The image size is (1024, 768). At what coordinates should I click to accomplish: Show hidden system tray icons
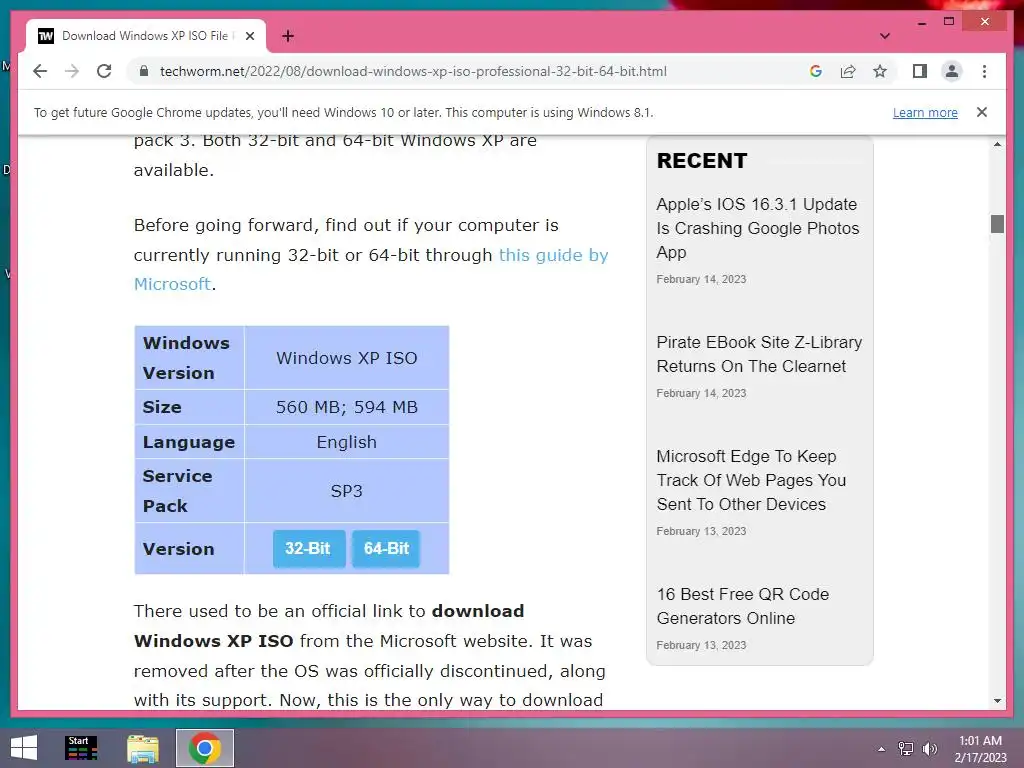pos(882,749)
